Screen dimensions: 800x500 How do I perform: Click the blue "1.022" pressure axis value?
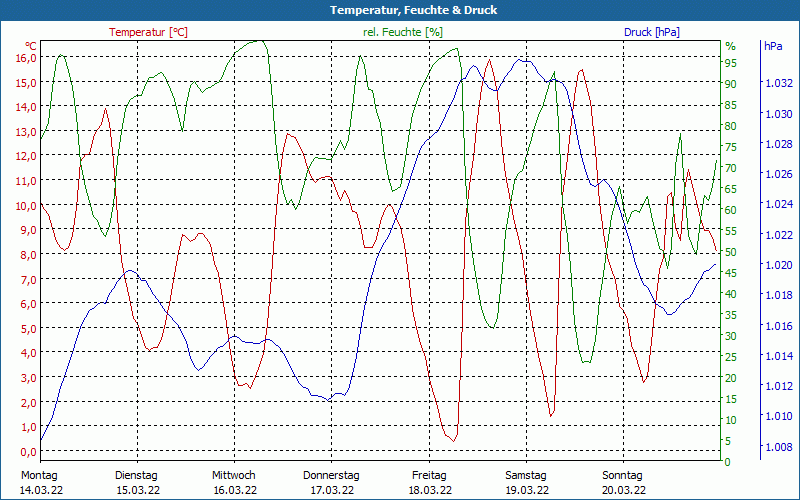tap(779, 235)
